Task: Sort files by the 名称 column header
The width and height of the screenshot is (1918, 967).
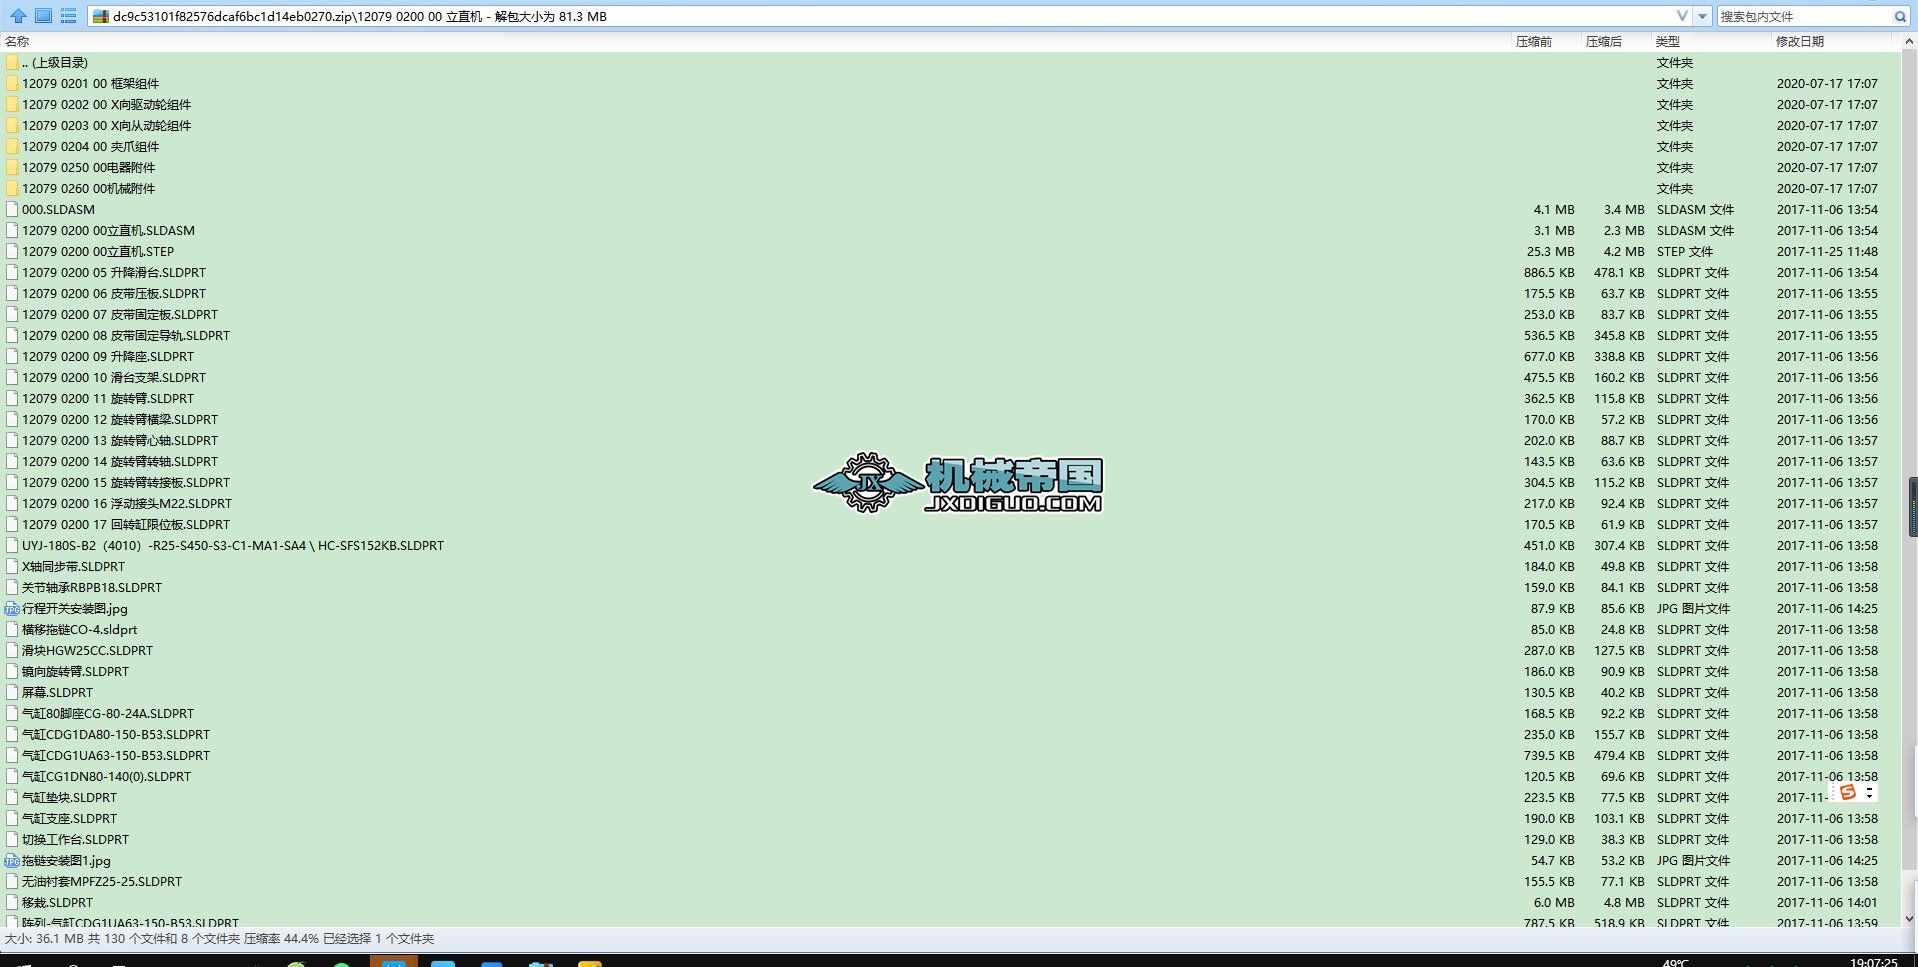Action: (17, 41)
